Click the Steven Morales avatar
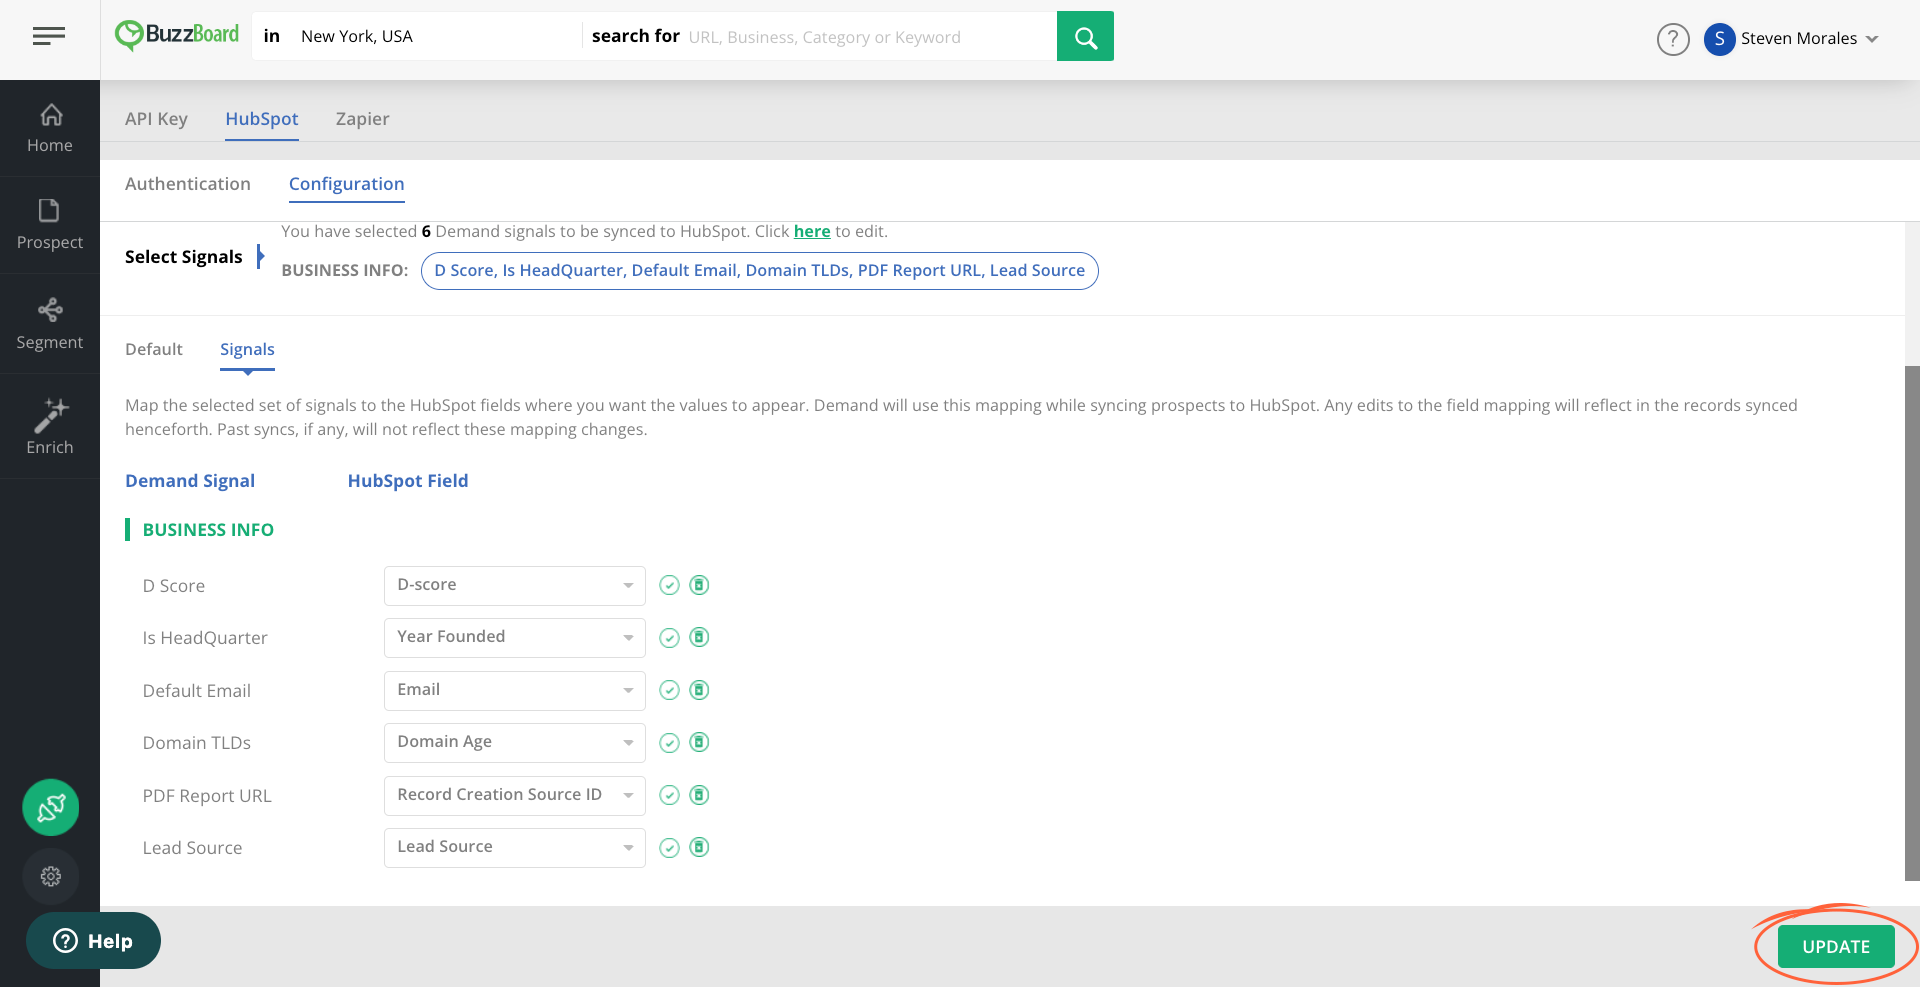1920x987 pixels. 1719,39
